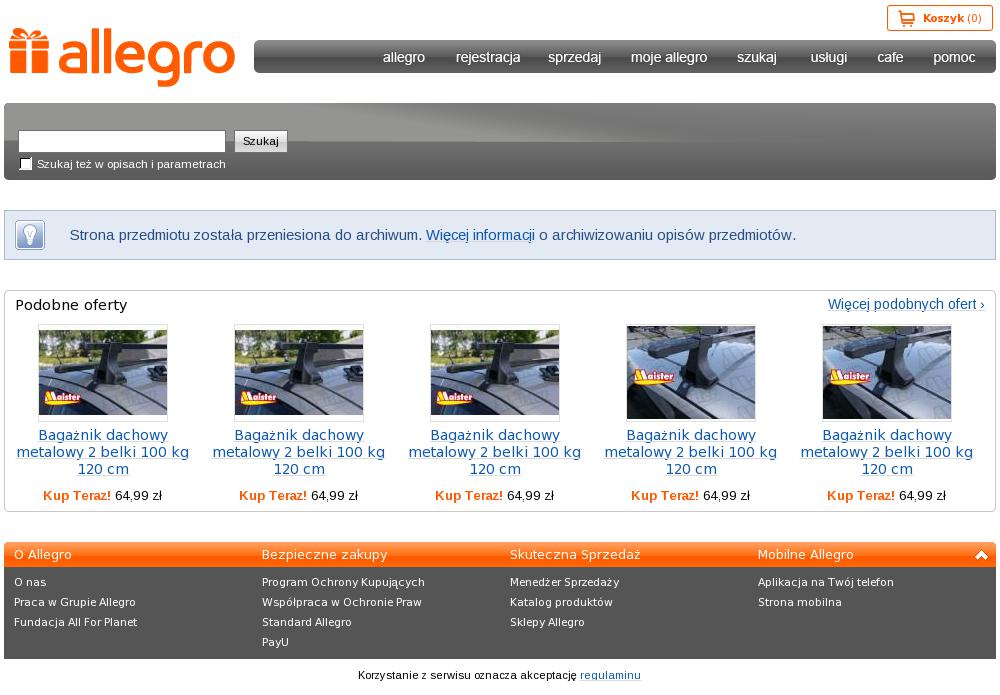Click the 'Podobne oferty' section heading
This screenshot has height=695, width=1000.
click(x=71, y=305)
